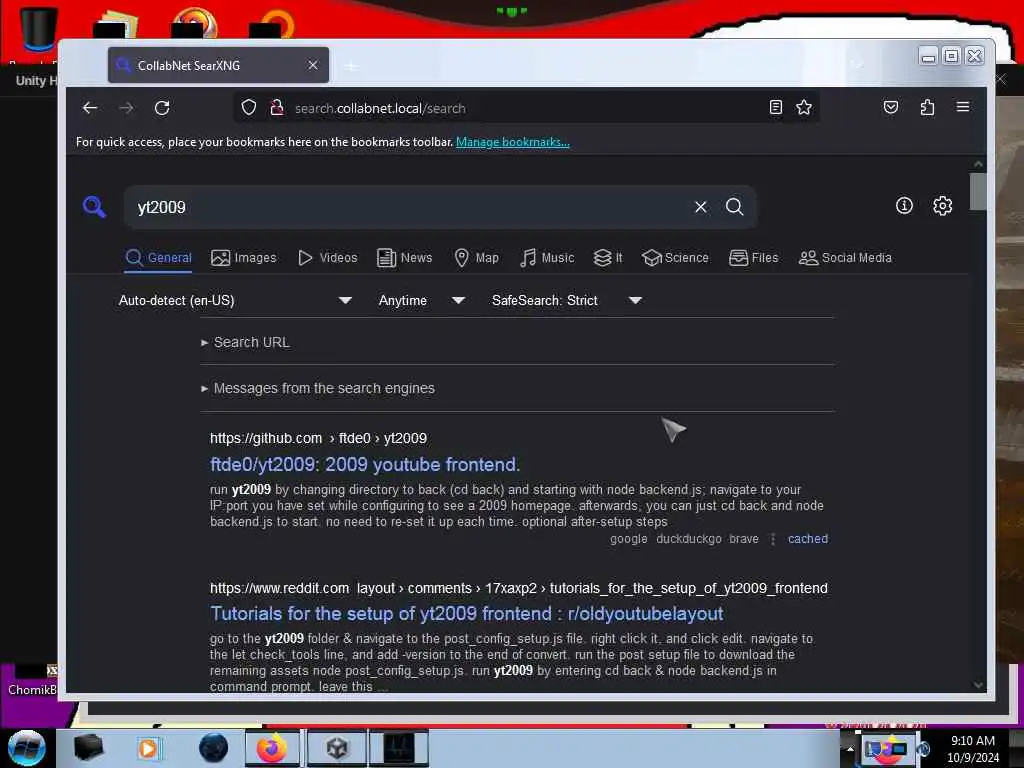Open the media player taskbar icon
Image resolution: width=1024 pixels, height=768 pixels.
point(148,748)
